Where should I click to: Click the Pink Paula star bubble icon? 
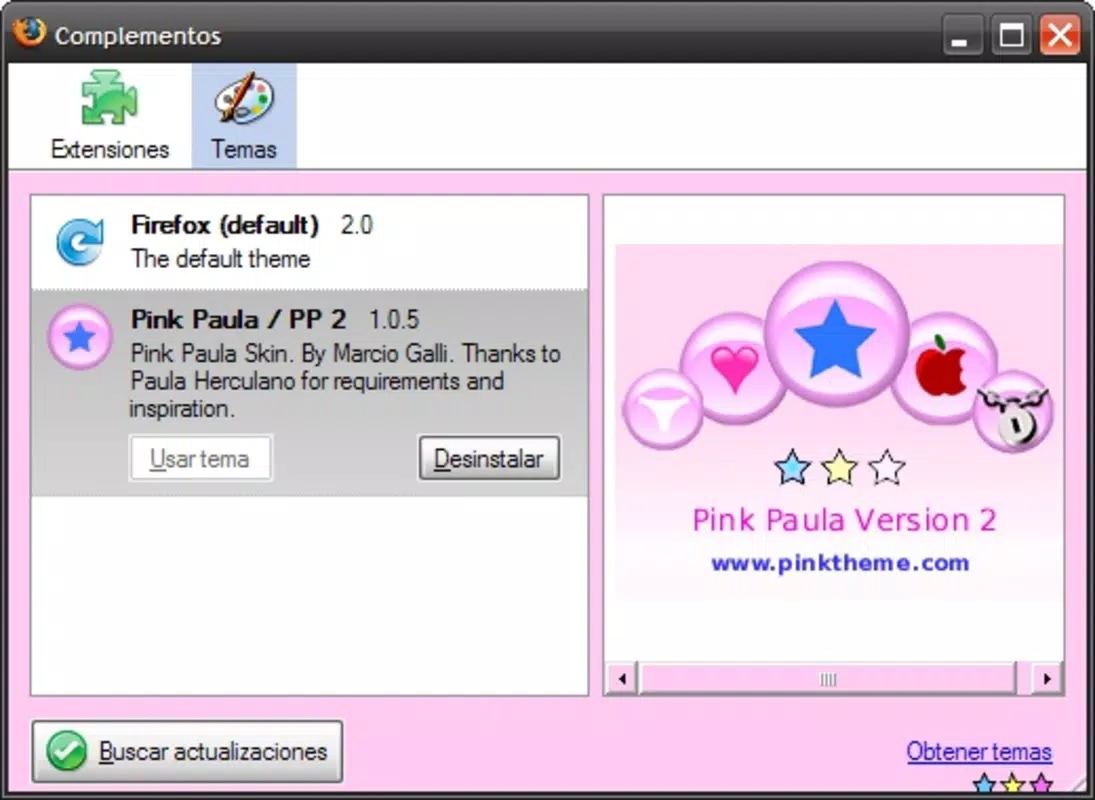80,337
